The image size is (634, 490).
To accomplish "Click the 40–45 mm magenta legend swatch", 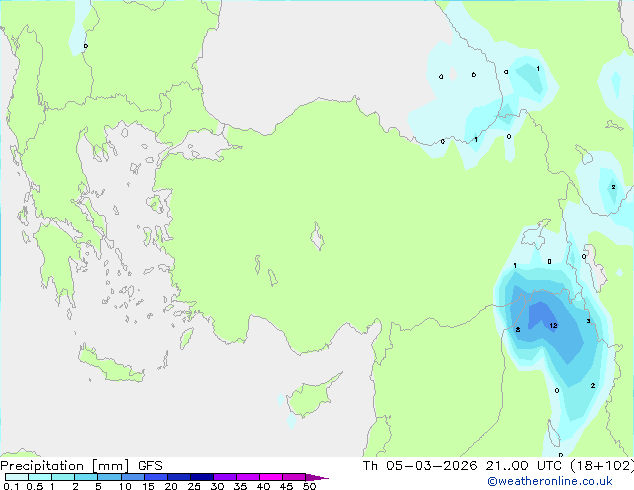I will [271, 477].
